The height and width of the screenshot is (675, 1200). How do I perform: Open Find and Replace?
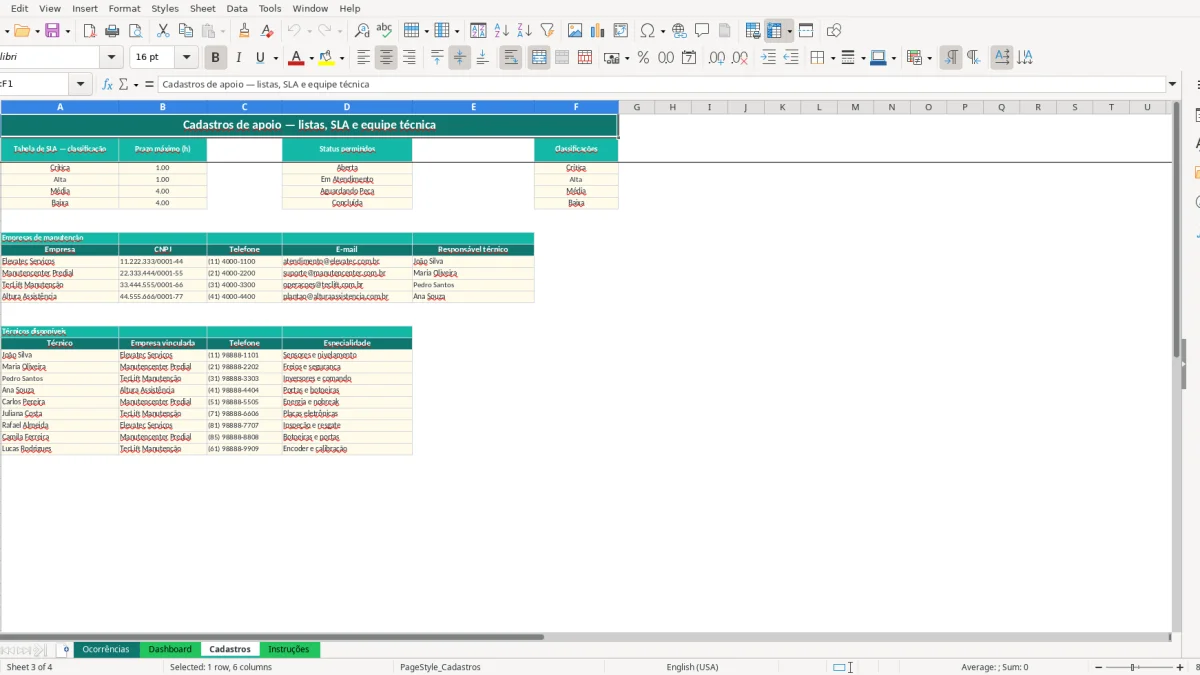(x=362, y=31)
